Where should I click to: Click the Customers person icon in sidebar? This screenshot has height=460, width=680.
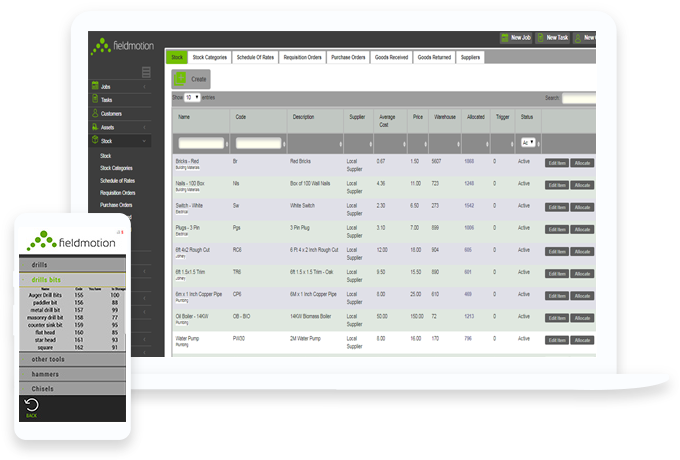tap(95, 113)
